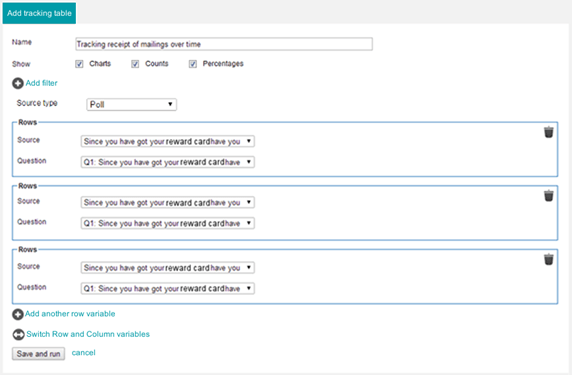Click Switch Row and Column variables link
The height and width of the screenshot is (375, 572).
88,334
